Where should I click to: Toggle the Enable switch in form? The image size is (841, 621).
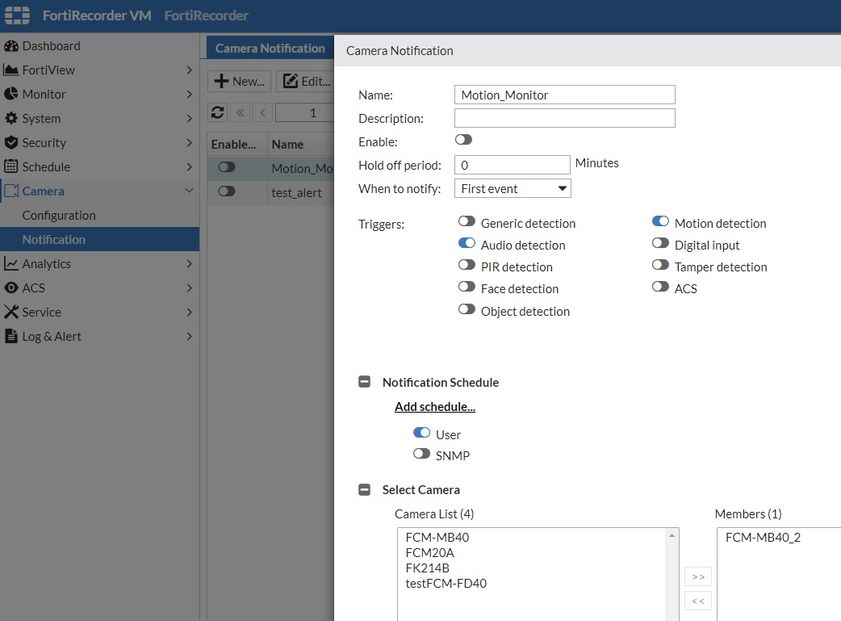(463, 139)
